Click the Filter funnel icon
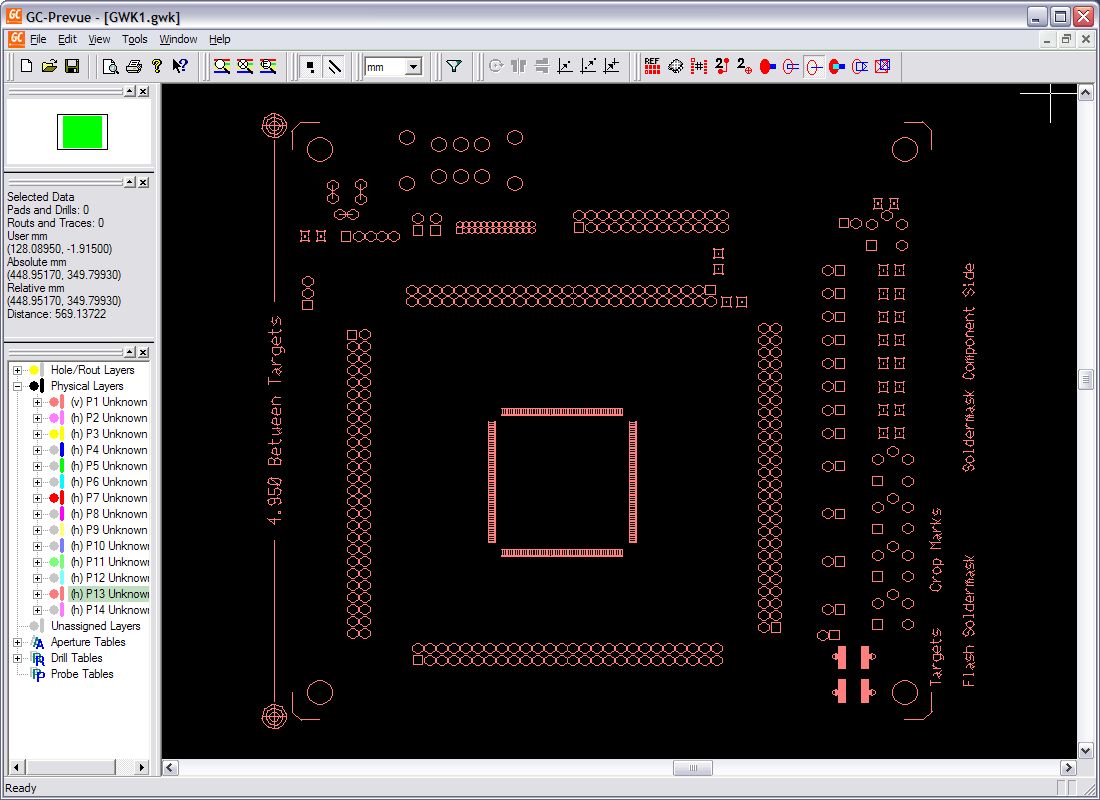Viewport: 1100px width, 800px height. (454, 66)
